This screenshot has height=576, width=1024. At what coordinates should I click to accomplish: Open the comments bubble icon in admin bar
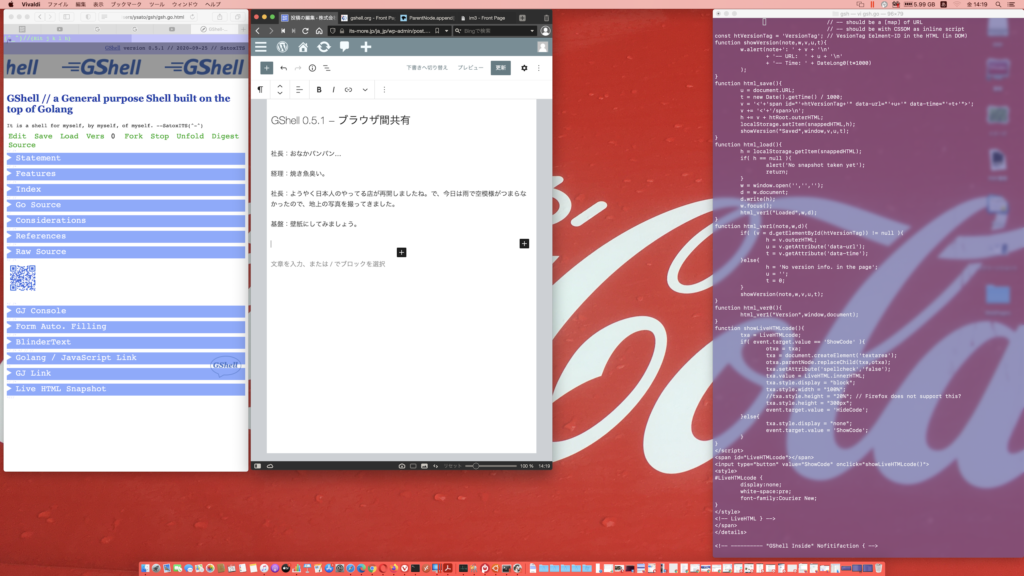click(x=344, y=47)
